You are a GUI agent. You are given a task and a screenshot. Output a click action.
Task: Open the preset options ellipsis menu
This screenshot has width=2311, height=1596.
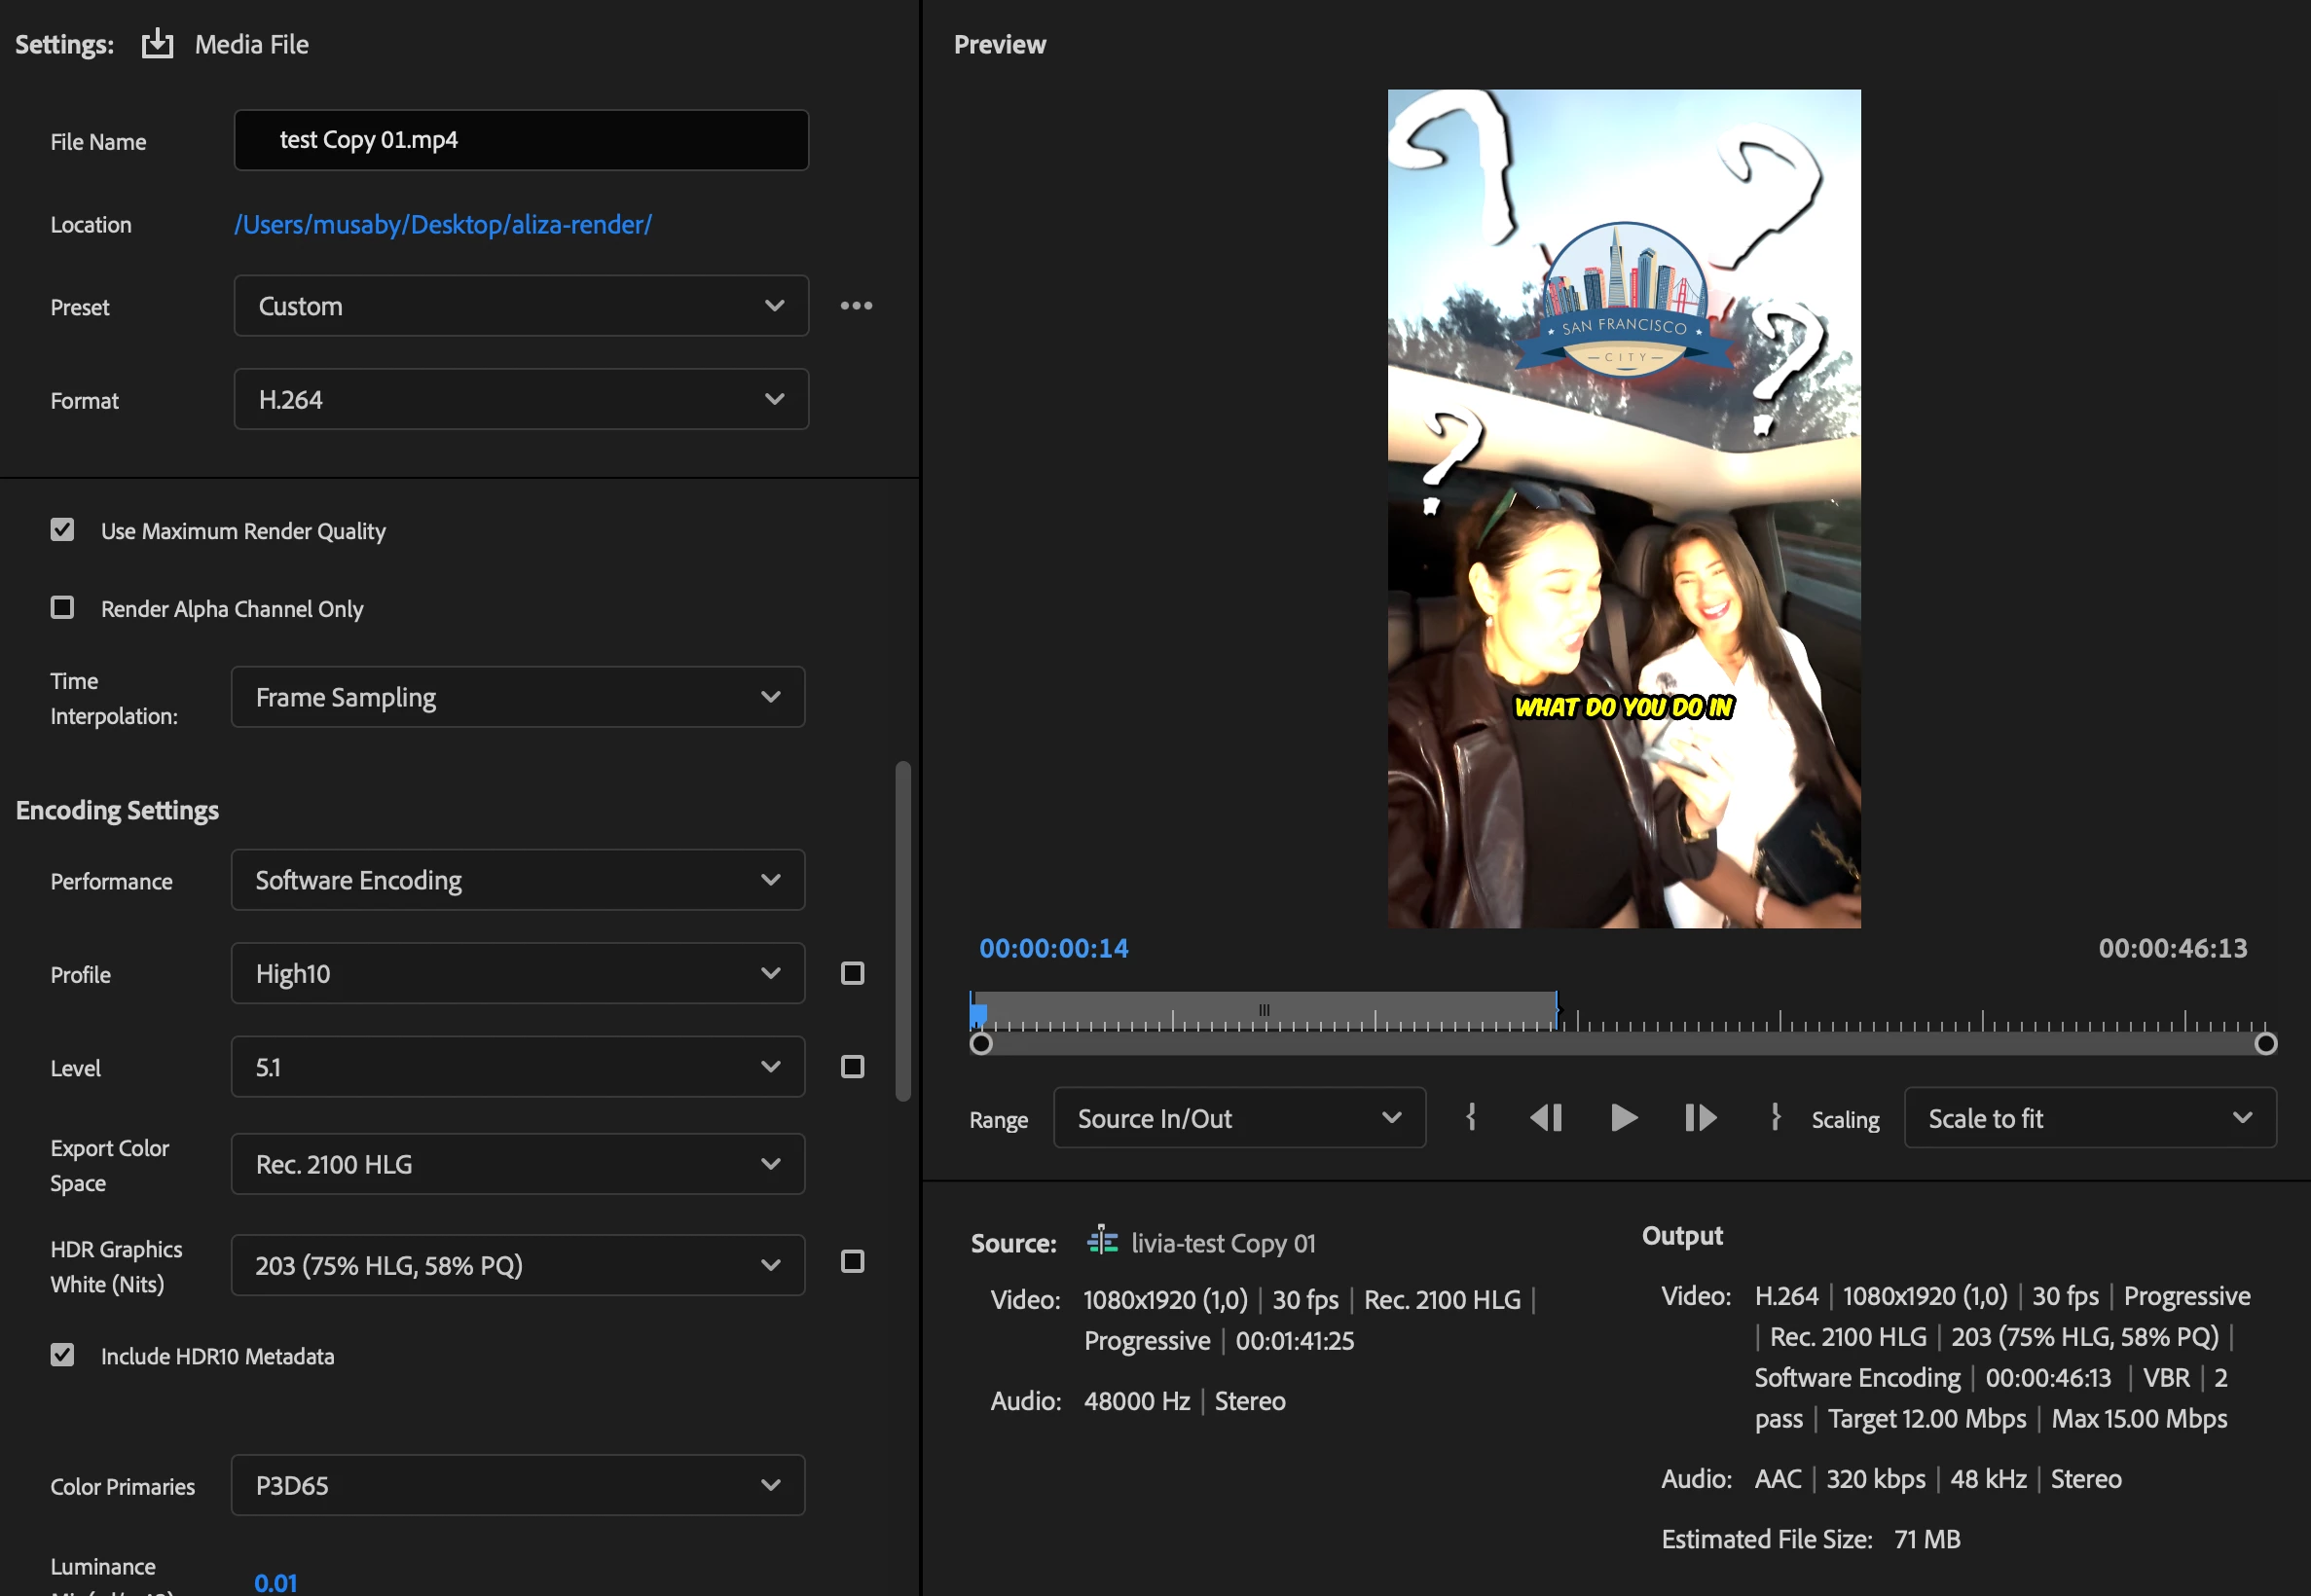tap(856, 306)
